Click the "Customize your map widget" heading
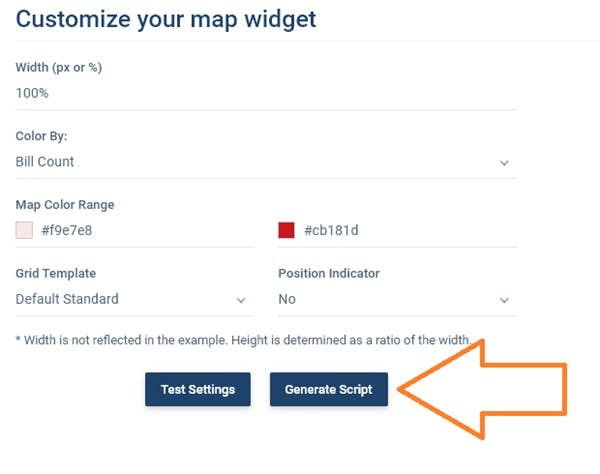Screen dimensions: 600x474 tap(166, 18)
